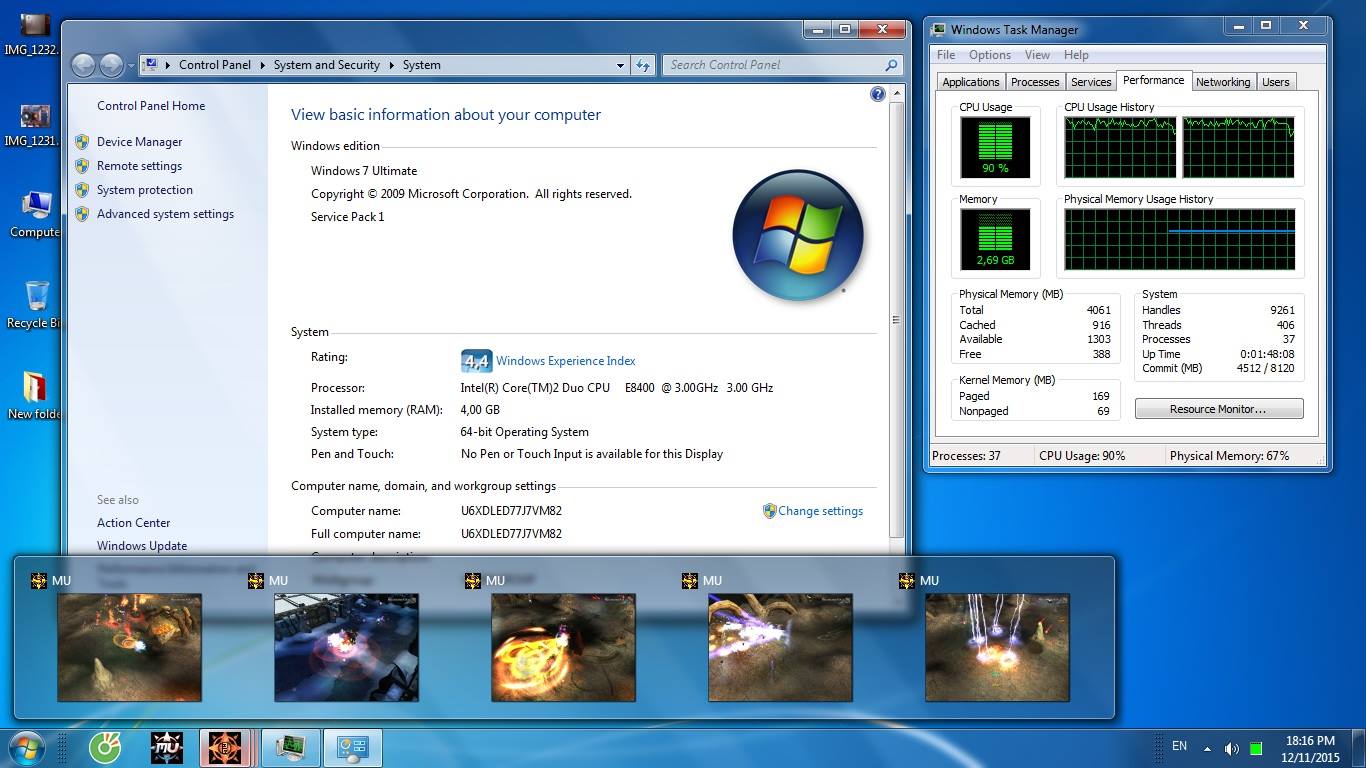
Task: Select Control Panel breadcrumb segment
Action: pyautogui.click(x=214, y=65)
